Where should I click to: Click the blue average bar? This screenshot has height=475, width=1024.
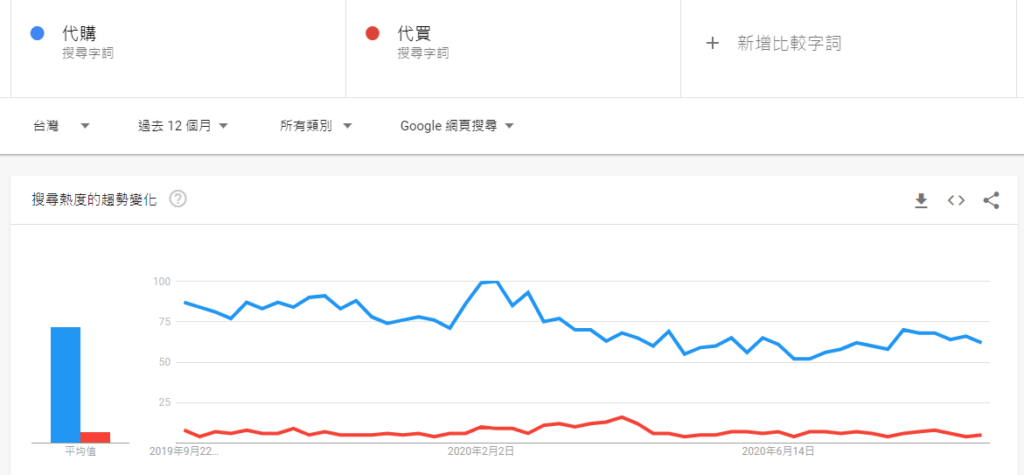pos(65,384)
